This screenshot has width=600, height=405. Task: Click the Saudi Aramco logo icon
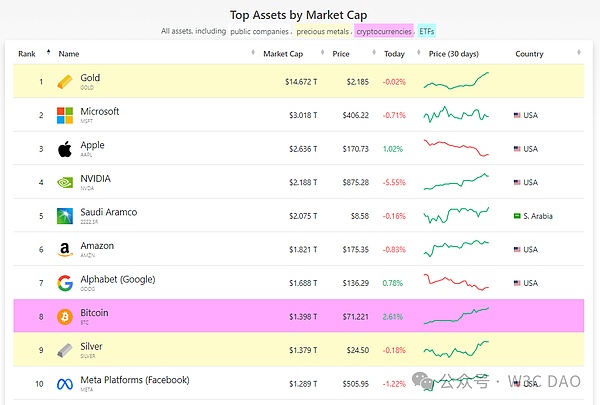[64, 216]
